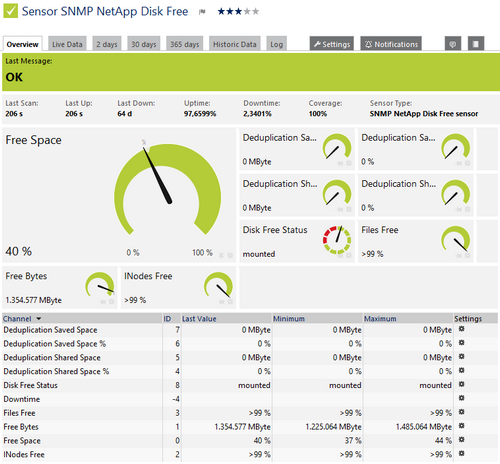Open the comments speech bubble icon
This screenshot has width=500, height=464.
453,44
